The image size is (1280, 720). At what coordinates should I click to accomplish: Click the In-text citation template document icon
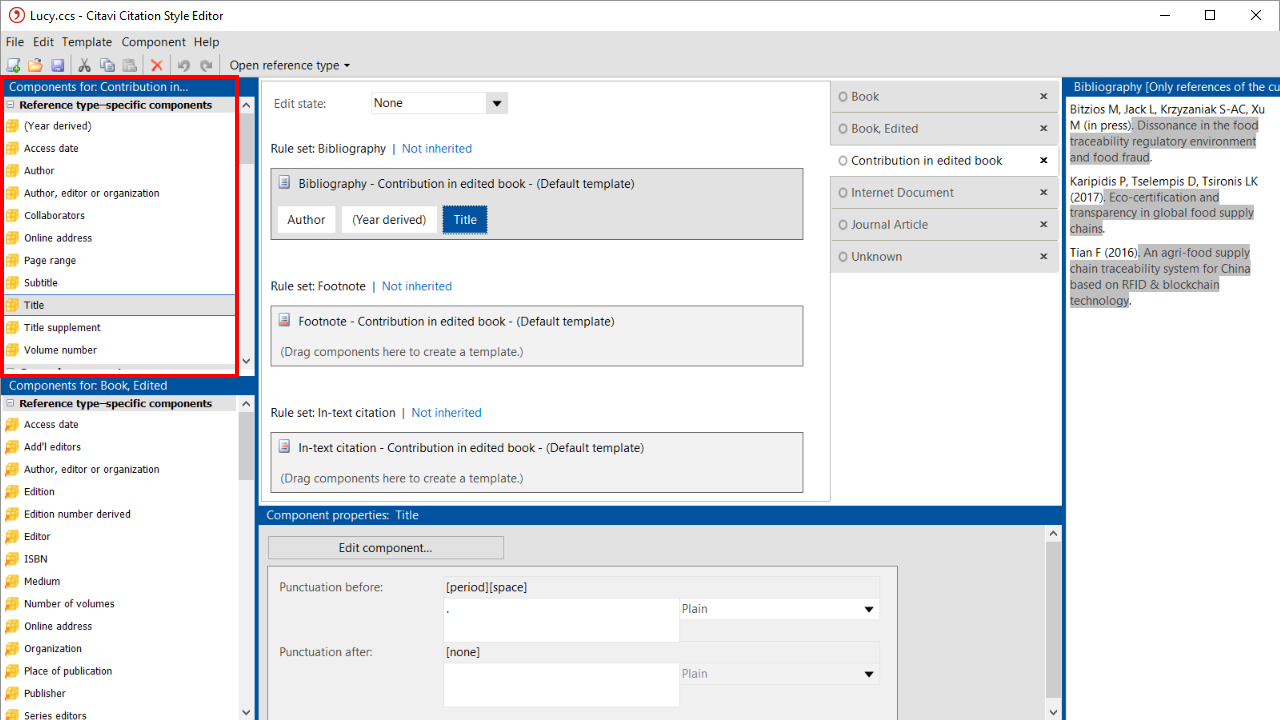285,448
